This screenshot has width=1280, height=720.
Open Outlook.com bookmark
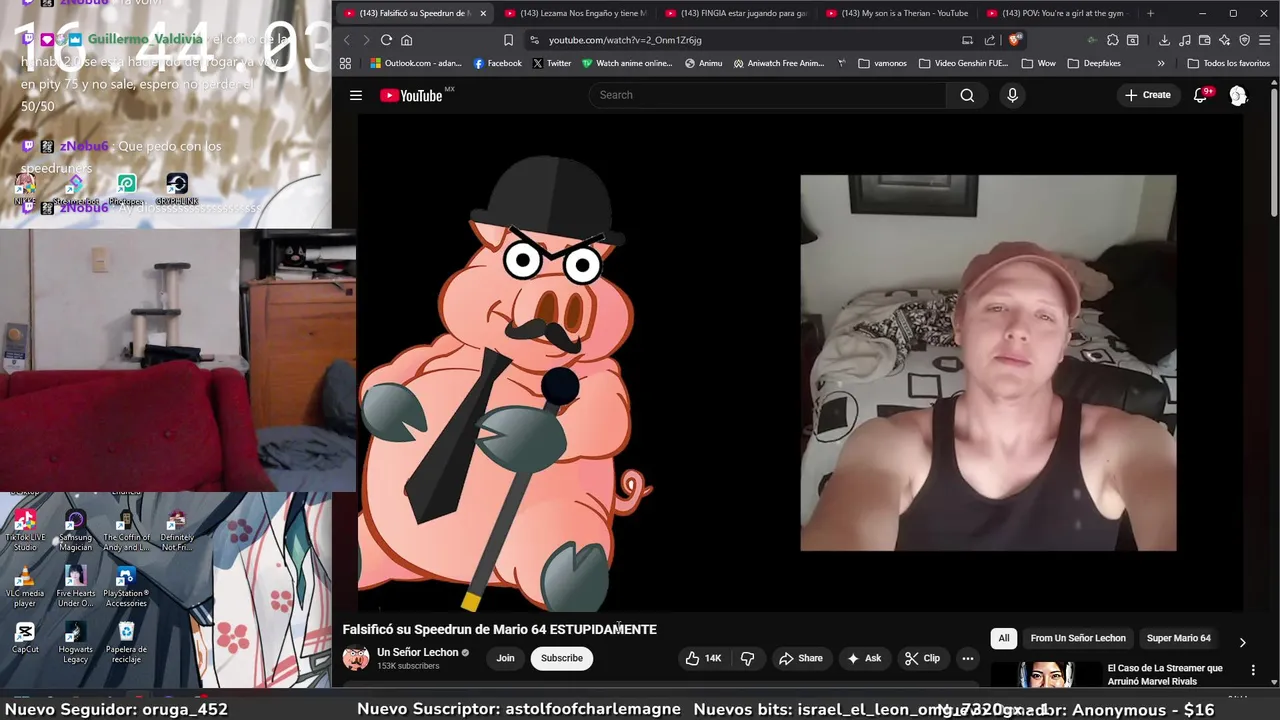pyautogui.click(x=415, y=63)
